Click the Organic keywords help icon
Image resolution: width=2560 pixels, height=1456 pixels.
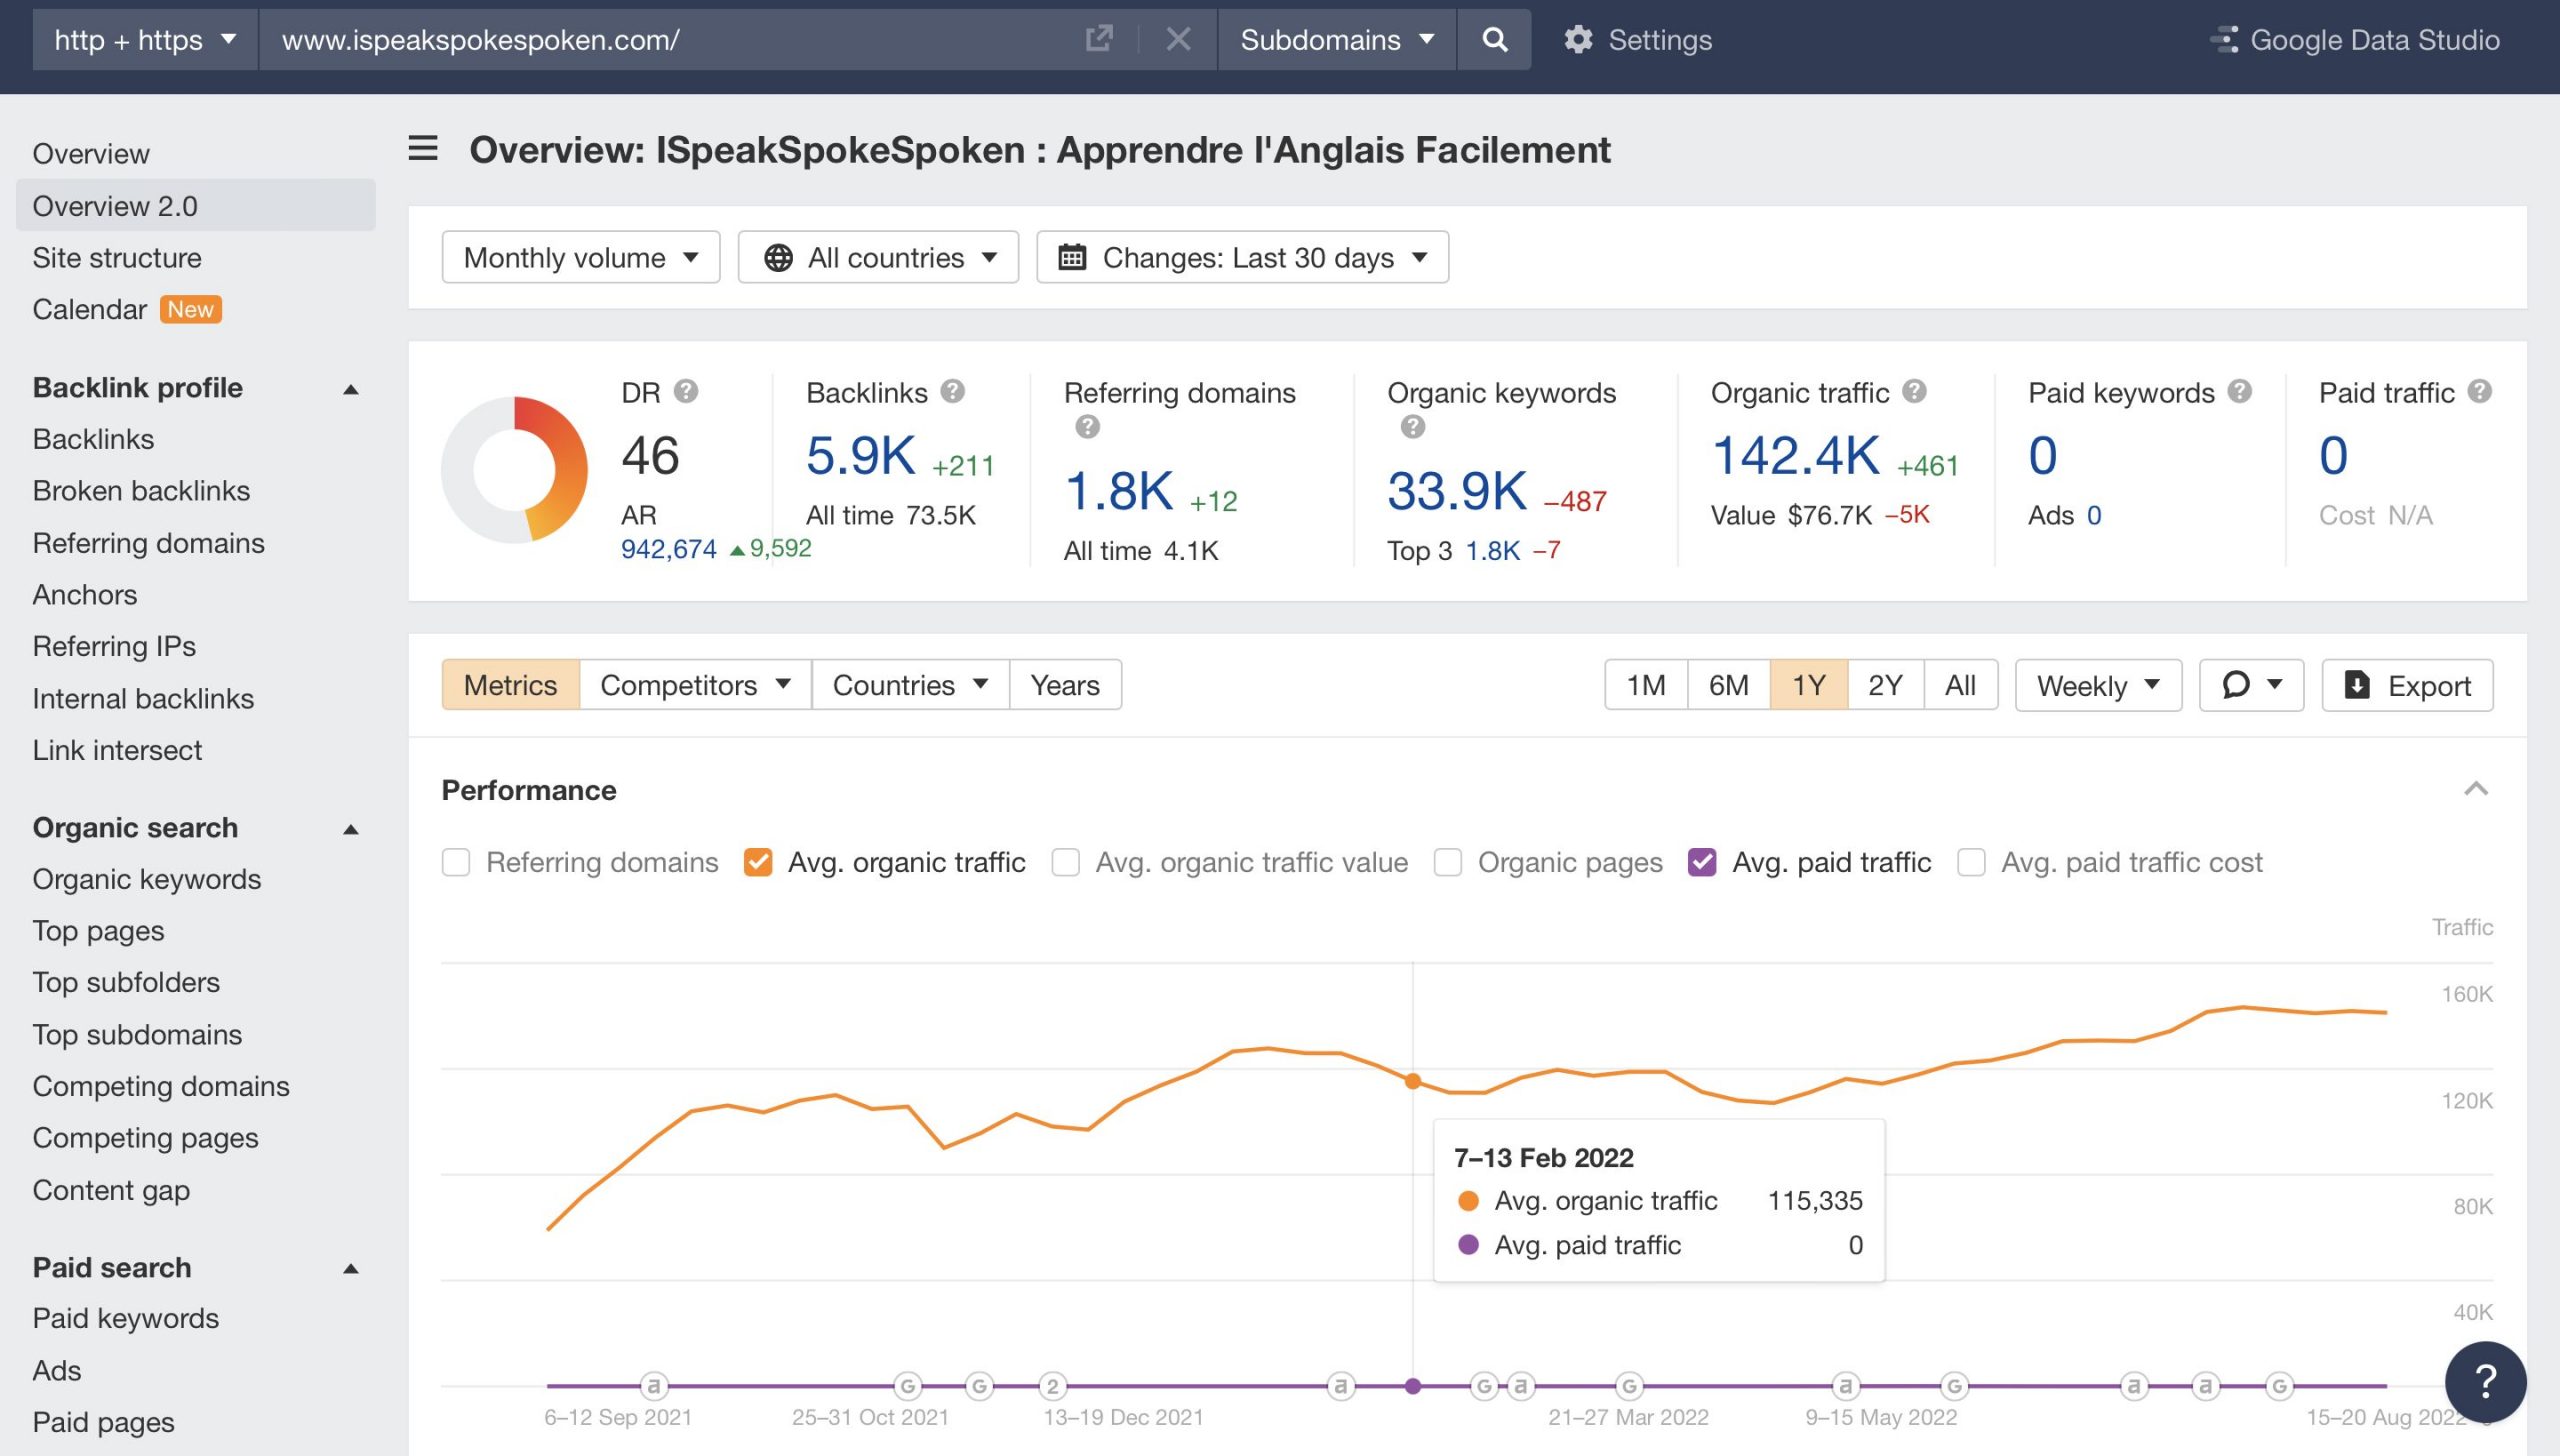1412,427
